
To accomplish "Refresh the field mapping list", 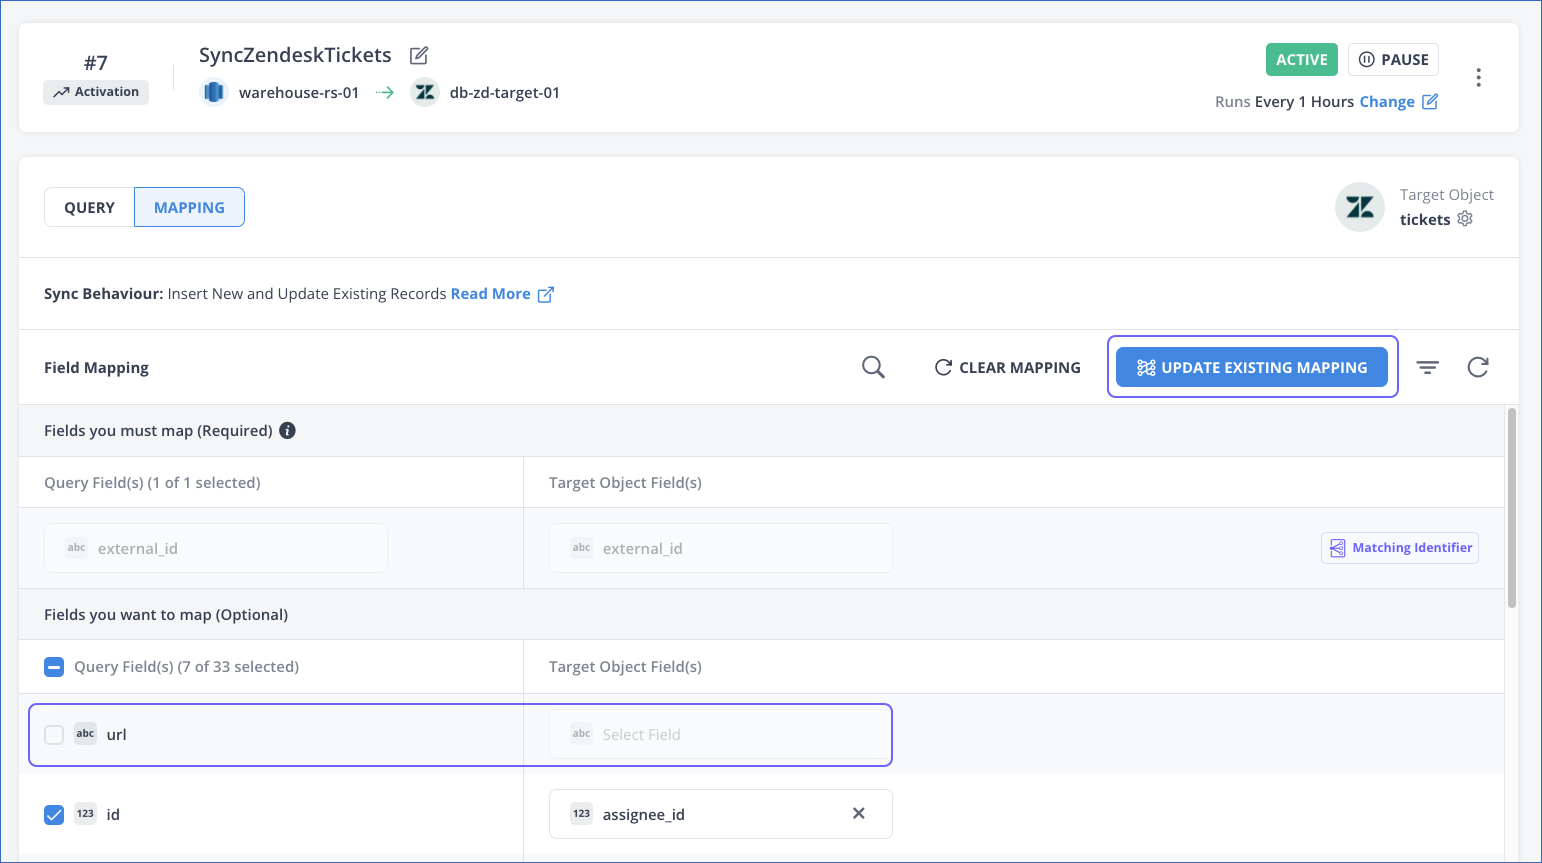I will (1478, 367).
